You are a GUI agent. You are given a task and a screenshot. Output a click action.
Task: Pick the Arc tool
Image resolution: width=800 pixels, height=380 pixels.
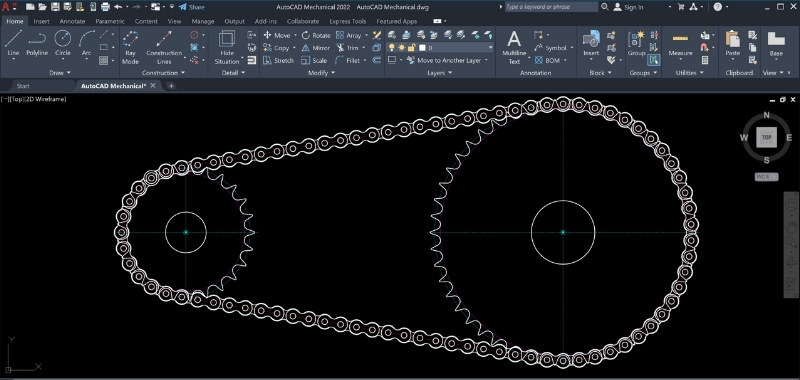tap(87, 42)
